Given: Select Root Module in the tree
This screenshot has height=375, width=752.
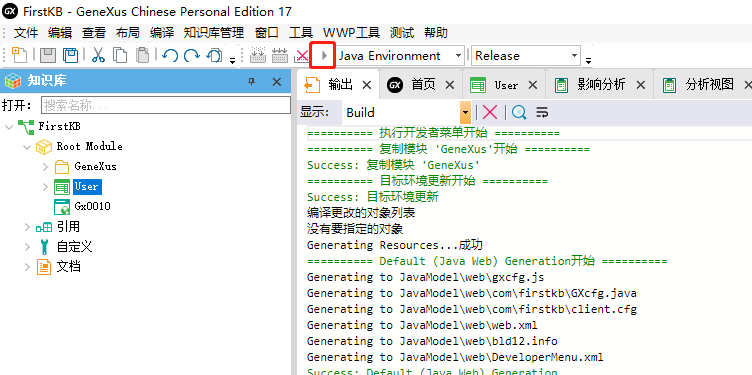Looking at the screenshot, I should pyautogui.click(x=90, y=146).
